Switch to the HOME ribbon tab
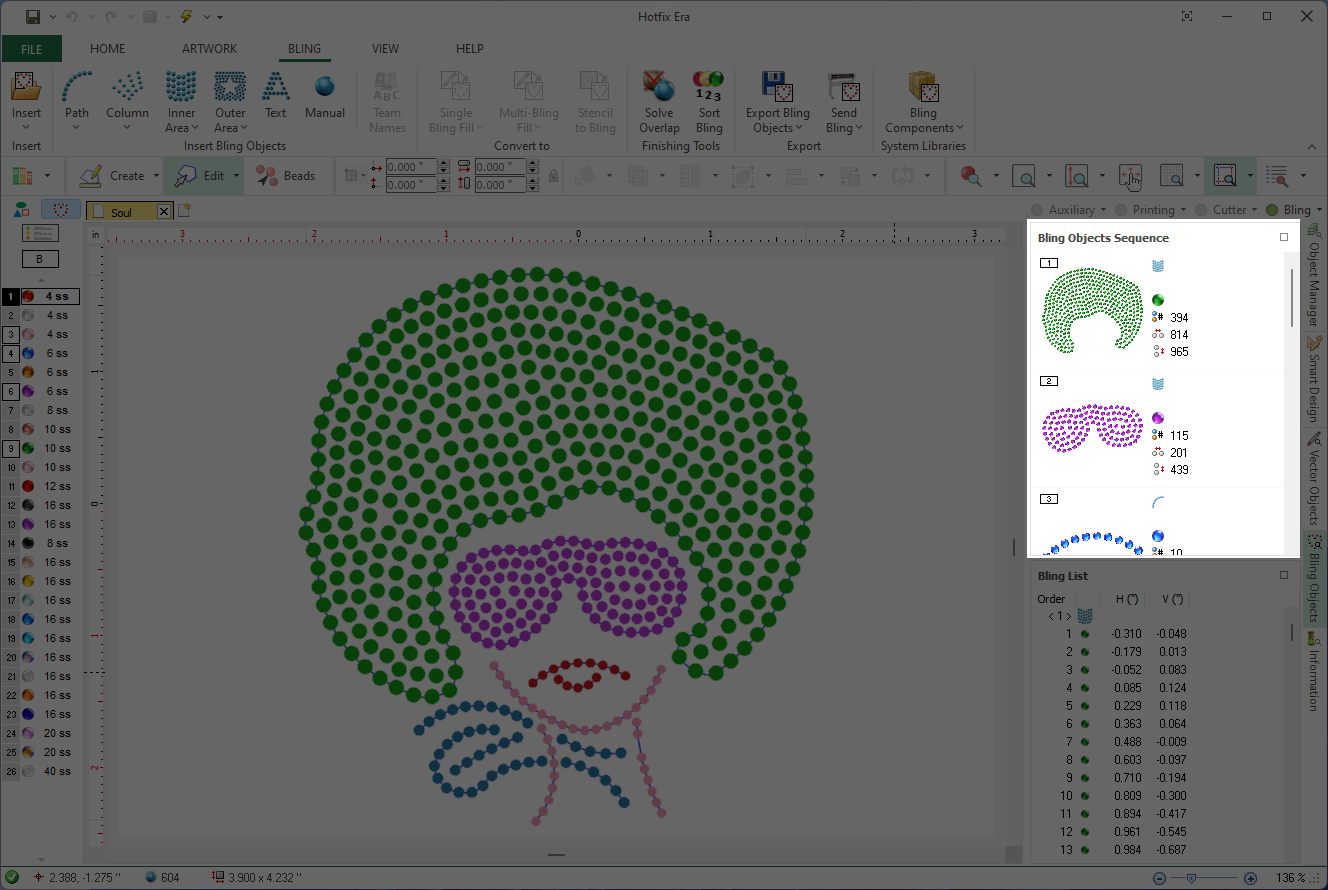 (108, 49)
